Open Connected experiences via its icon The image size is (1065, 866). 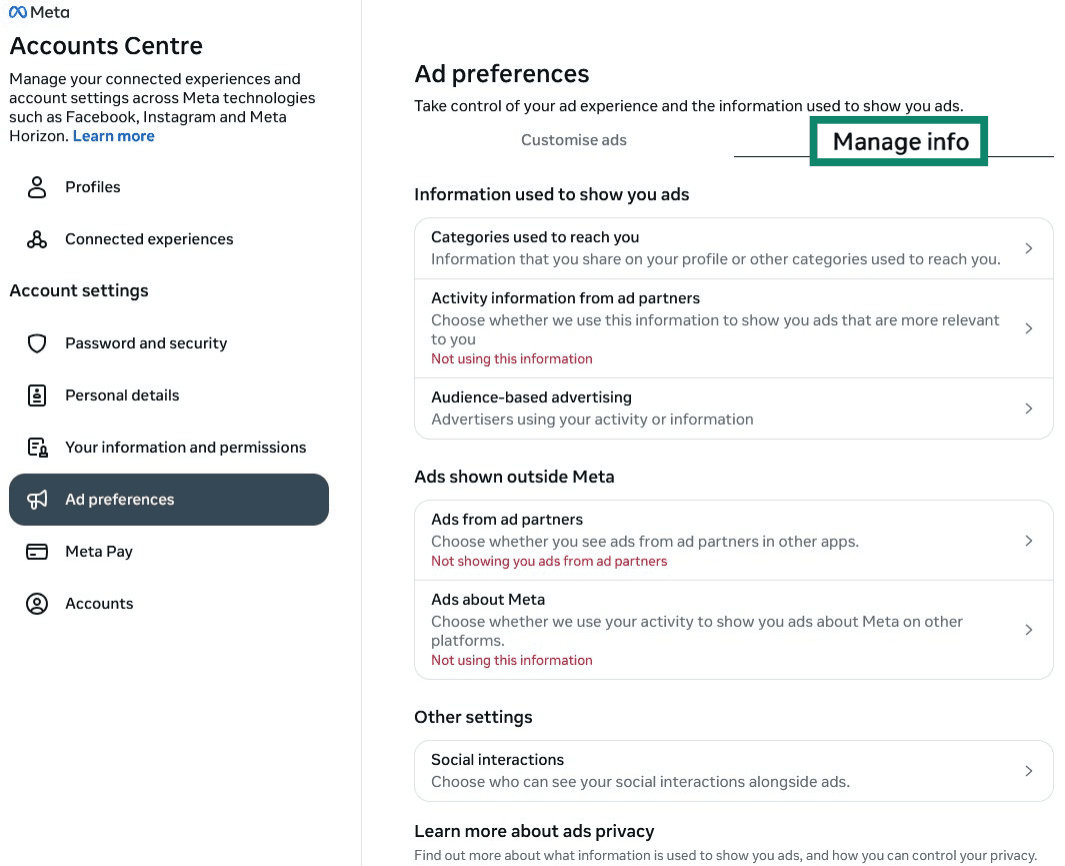pyautogui.click(x=36, y=239)
